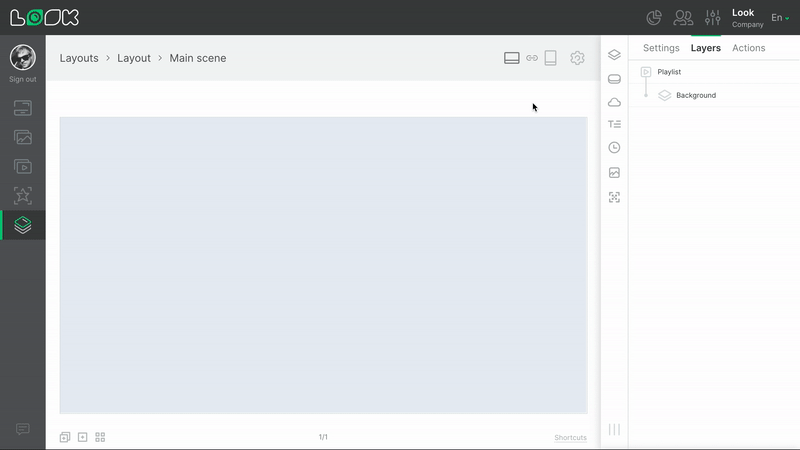This screenshot has width=800, height=450.
Task: Select landscape screen orientation icon
Action: coord(512,58)
